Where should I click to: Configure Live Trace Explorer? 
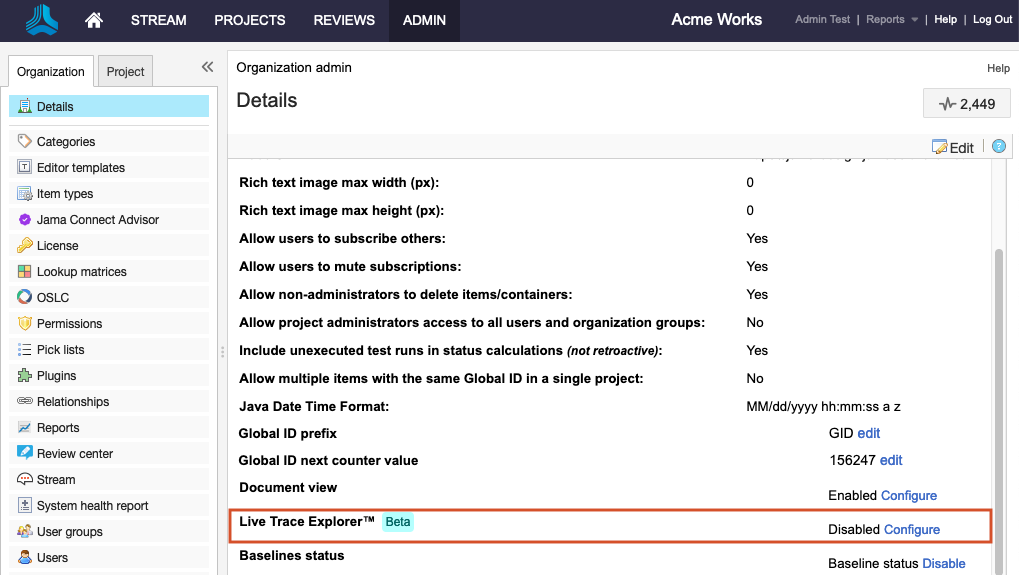coord(912,530)
